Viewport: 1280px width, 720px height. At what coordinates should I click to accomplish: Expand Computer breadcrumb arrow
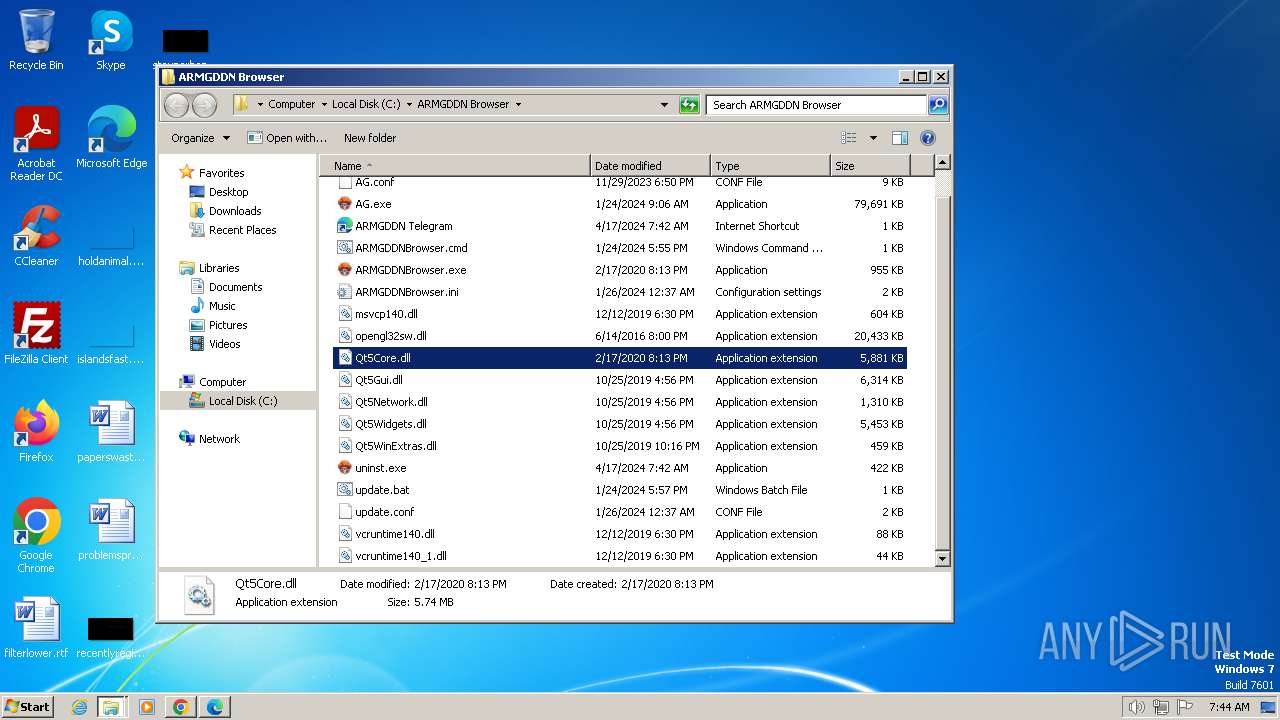click(x=324, y=104)
